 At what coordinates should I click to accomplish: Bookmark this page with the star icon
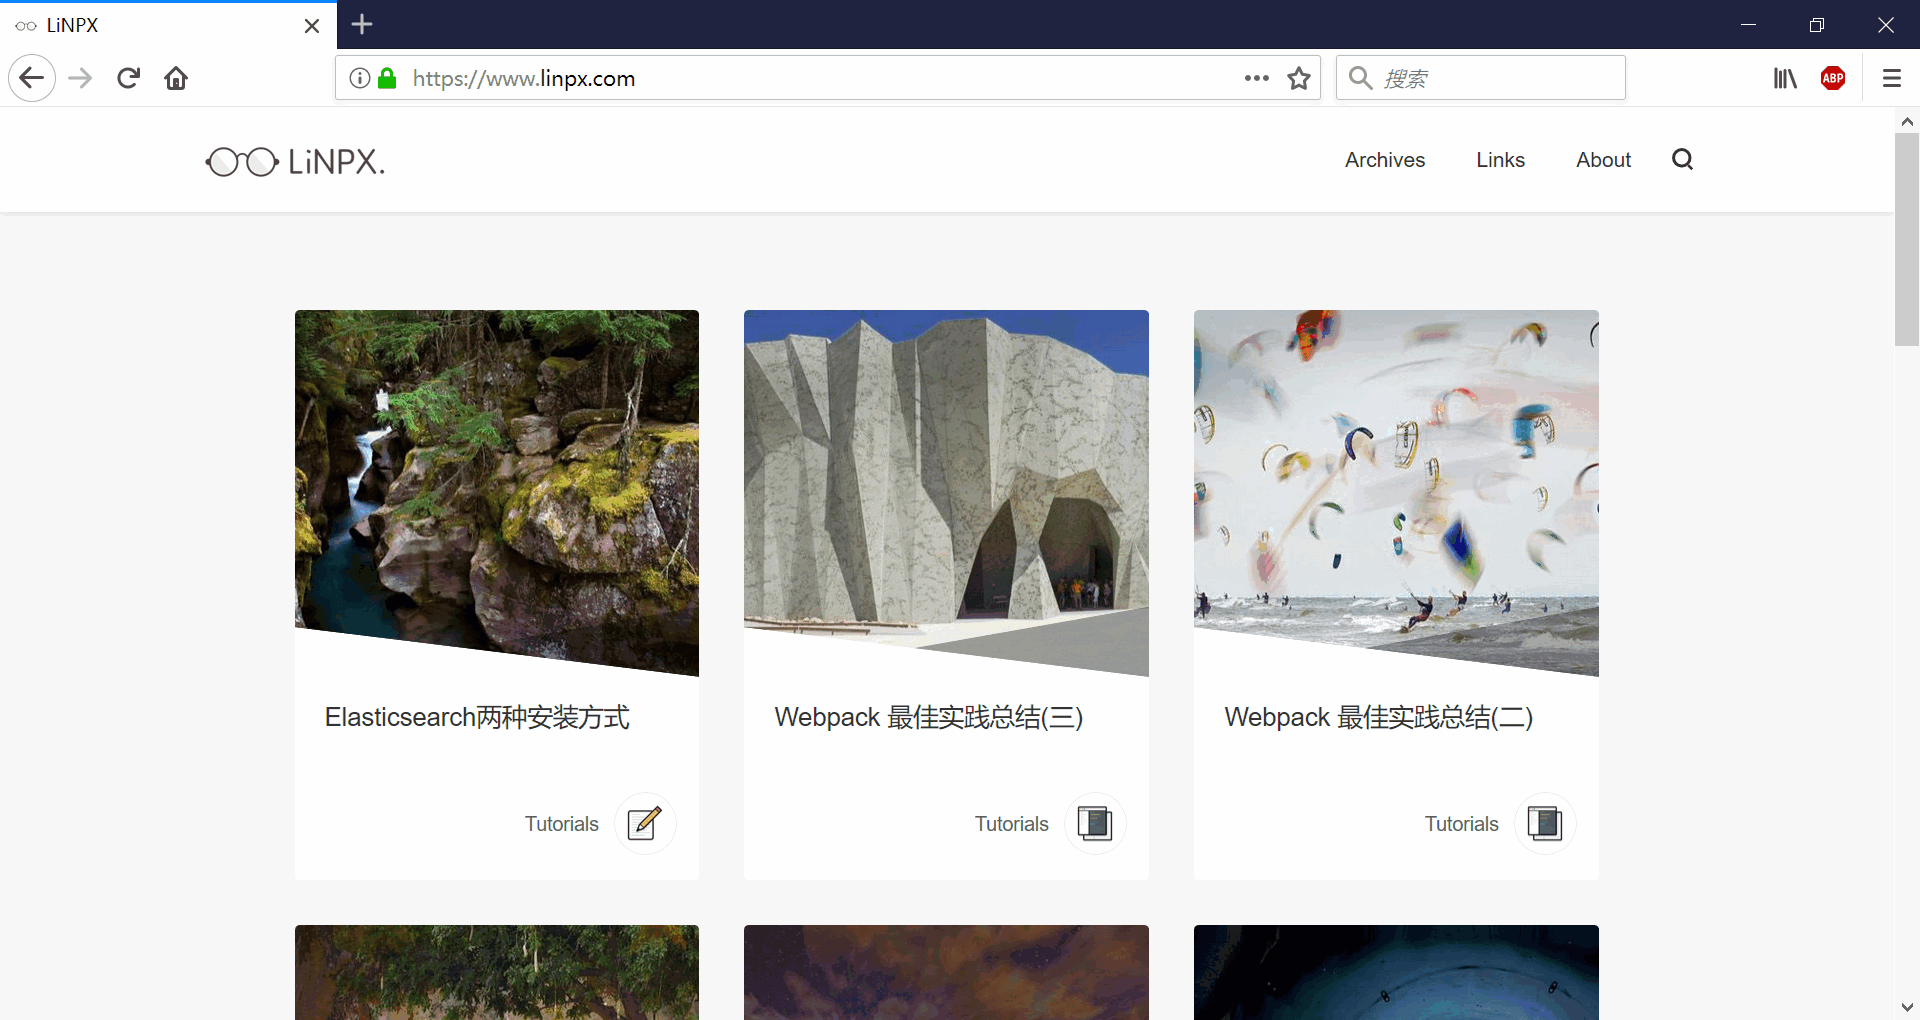[1299, 78]
